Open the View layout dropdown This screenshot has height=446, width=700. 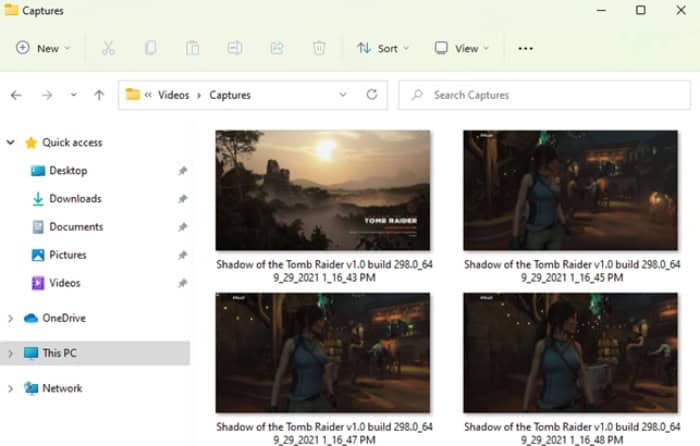[462, 48]
